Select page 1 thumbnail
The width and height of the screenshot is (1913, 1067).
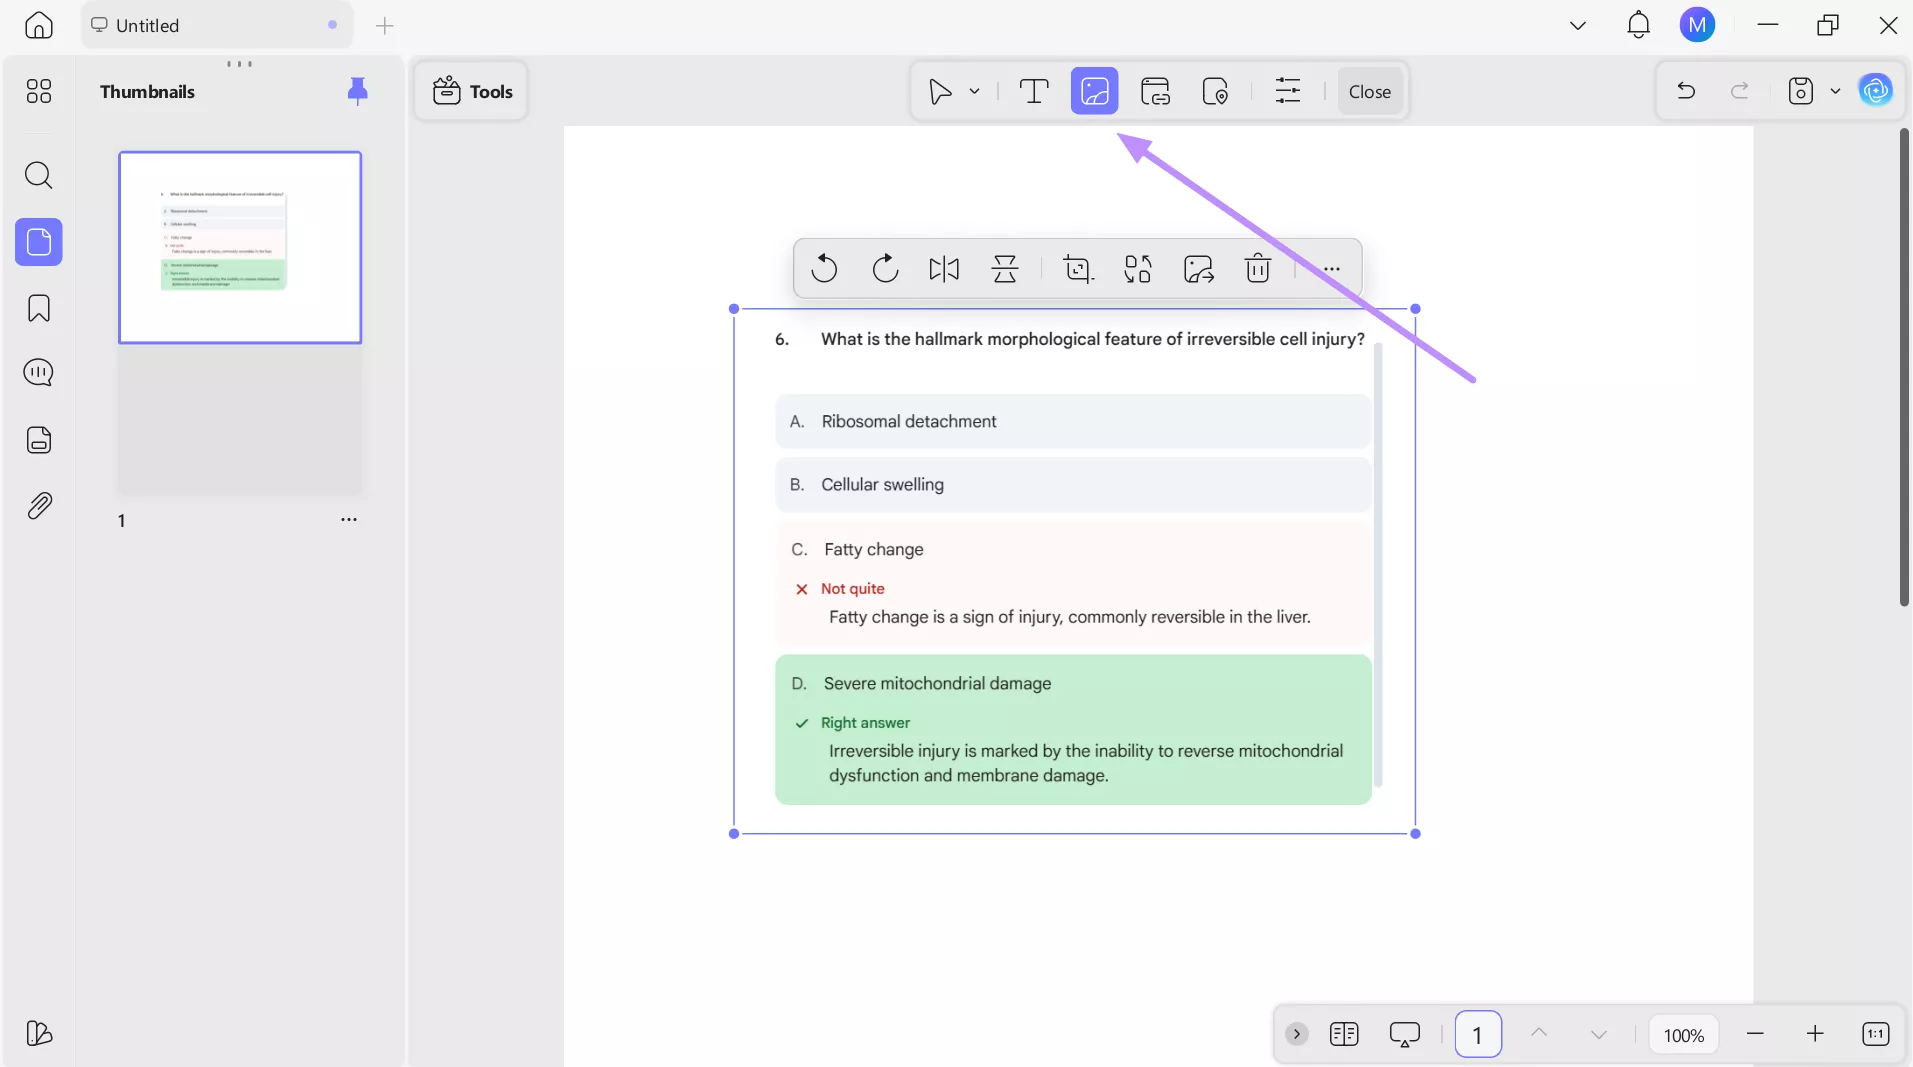tap(240, 248)
